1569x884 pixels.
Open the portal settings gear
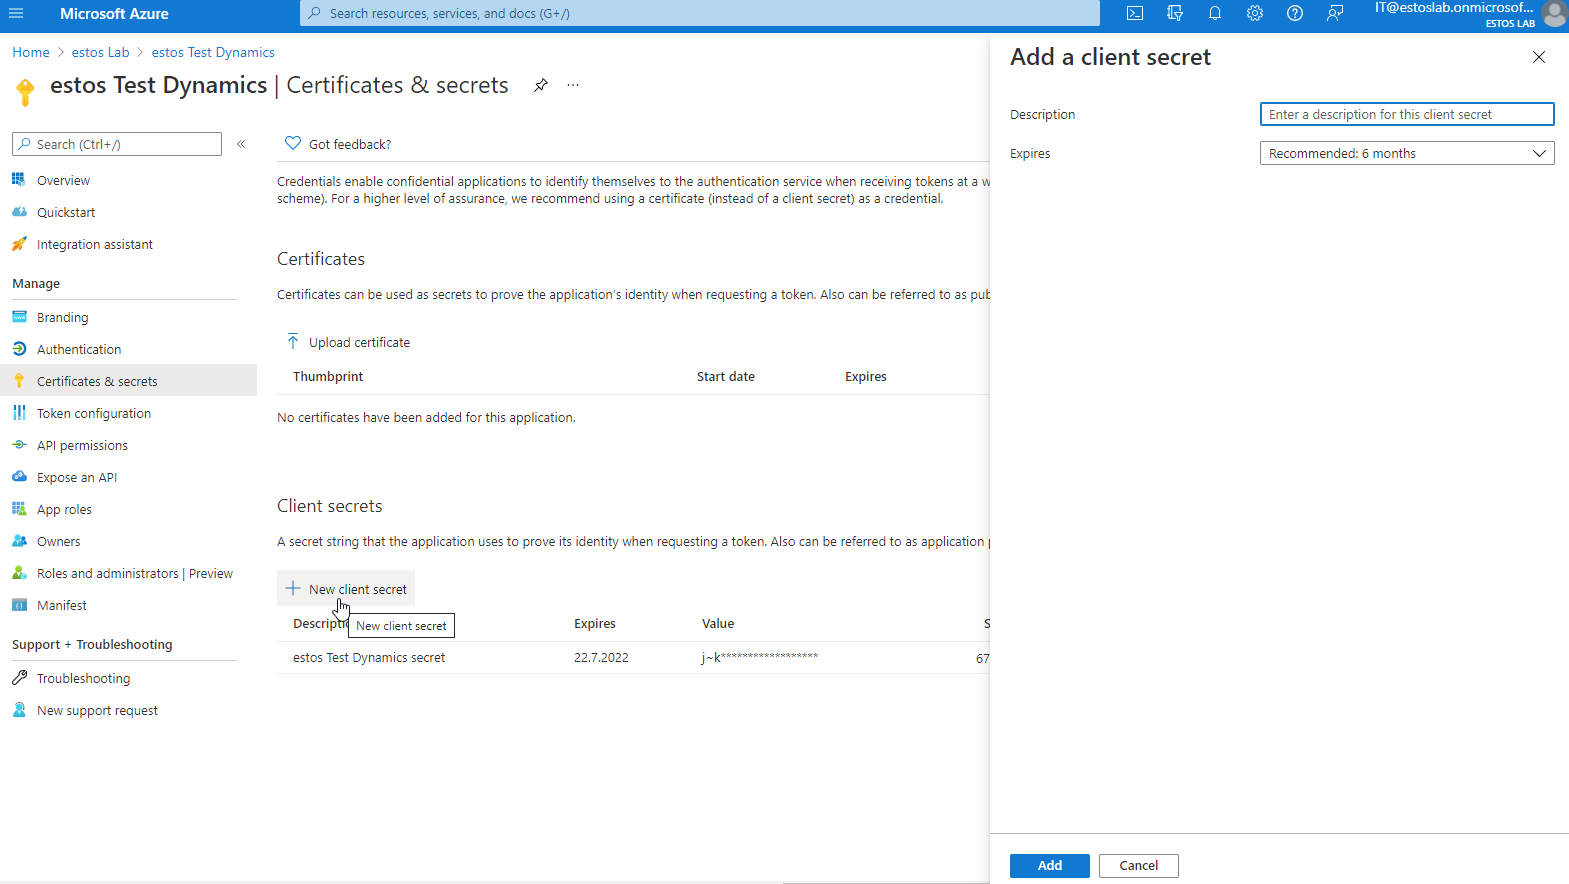point(1255,14)
